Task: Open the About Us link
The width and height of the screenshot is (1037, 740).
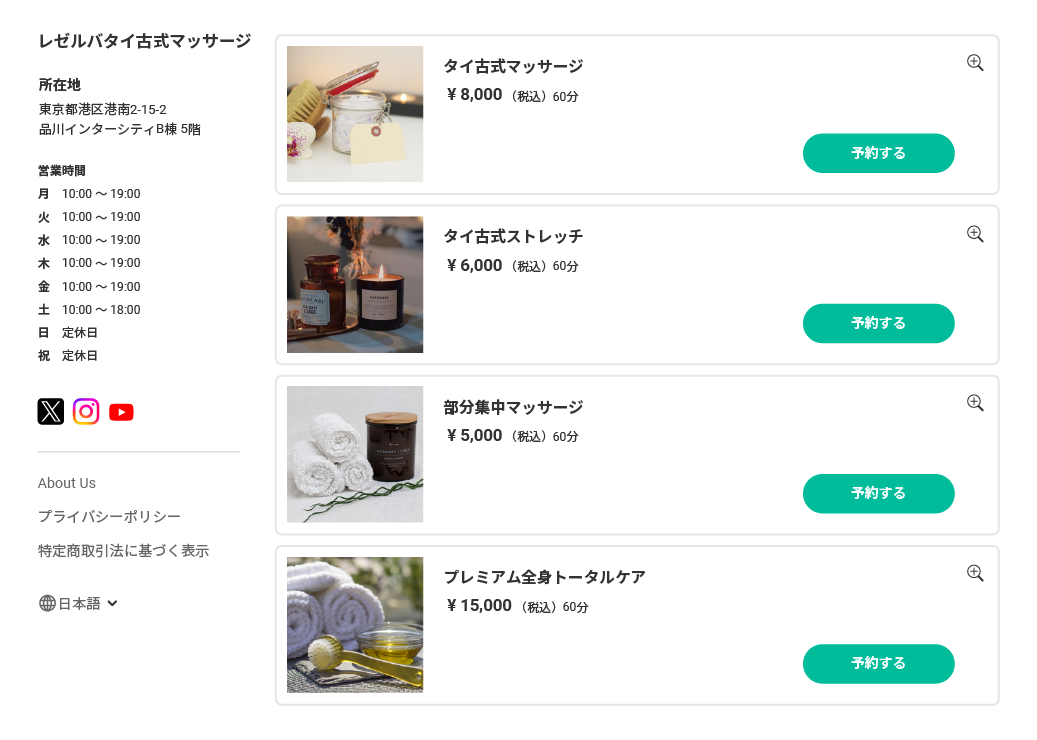Action: [x=67, y=483]
